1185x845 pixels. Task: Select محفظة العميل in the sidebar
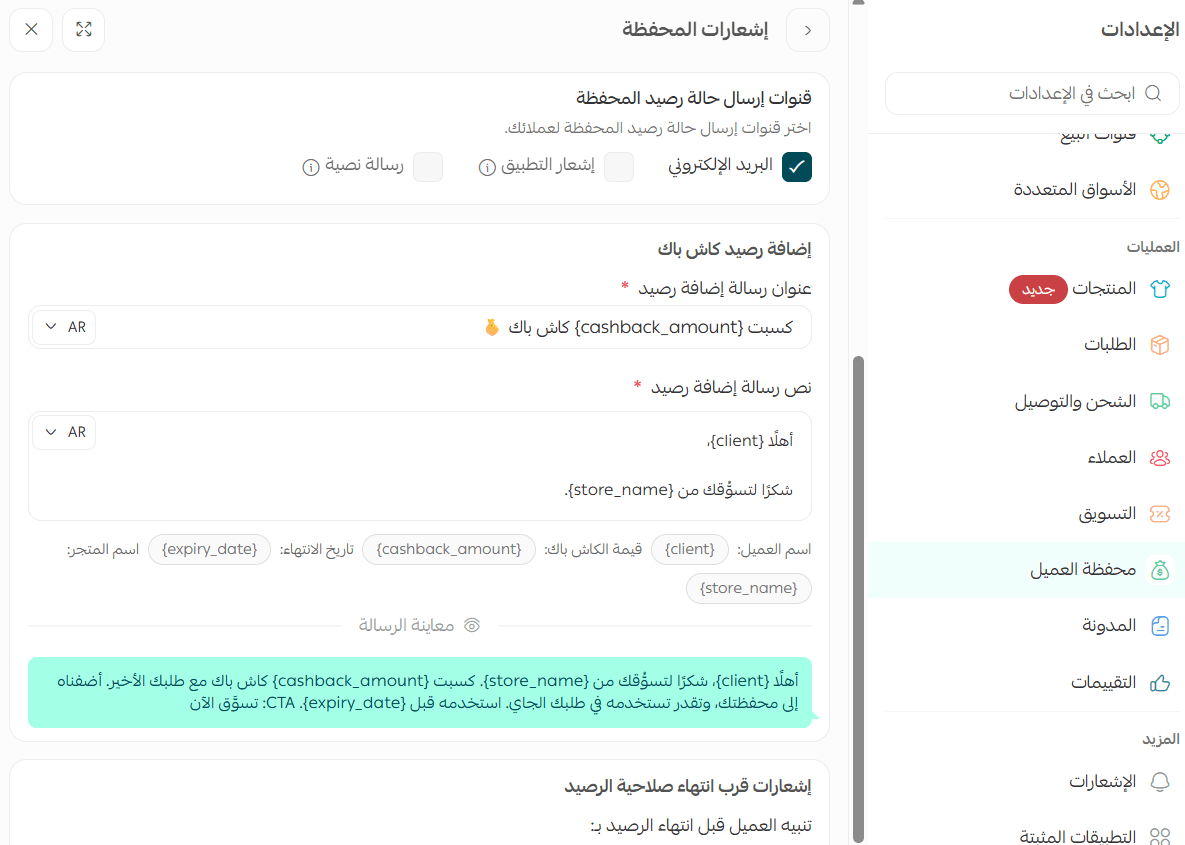[x=1026, y=570]
